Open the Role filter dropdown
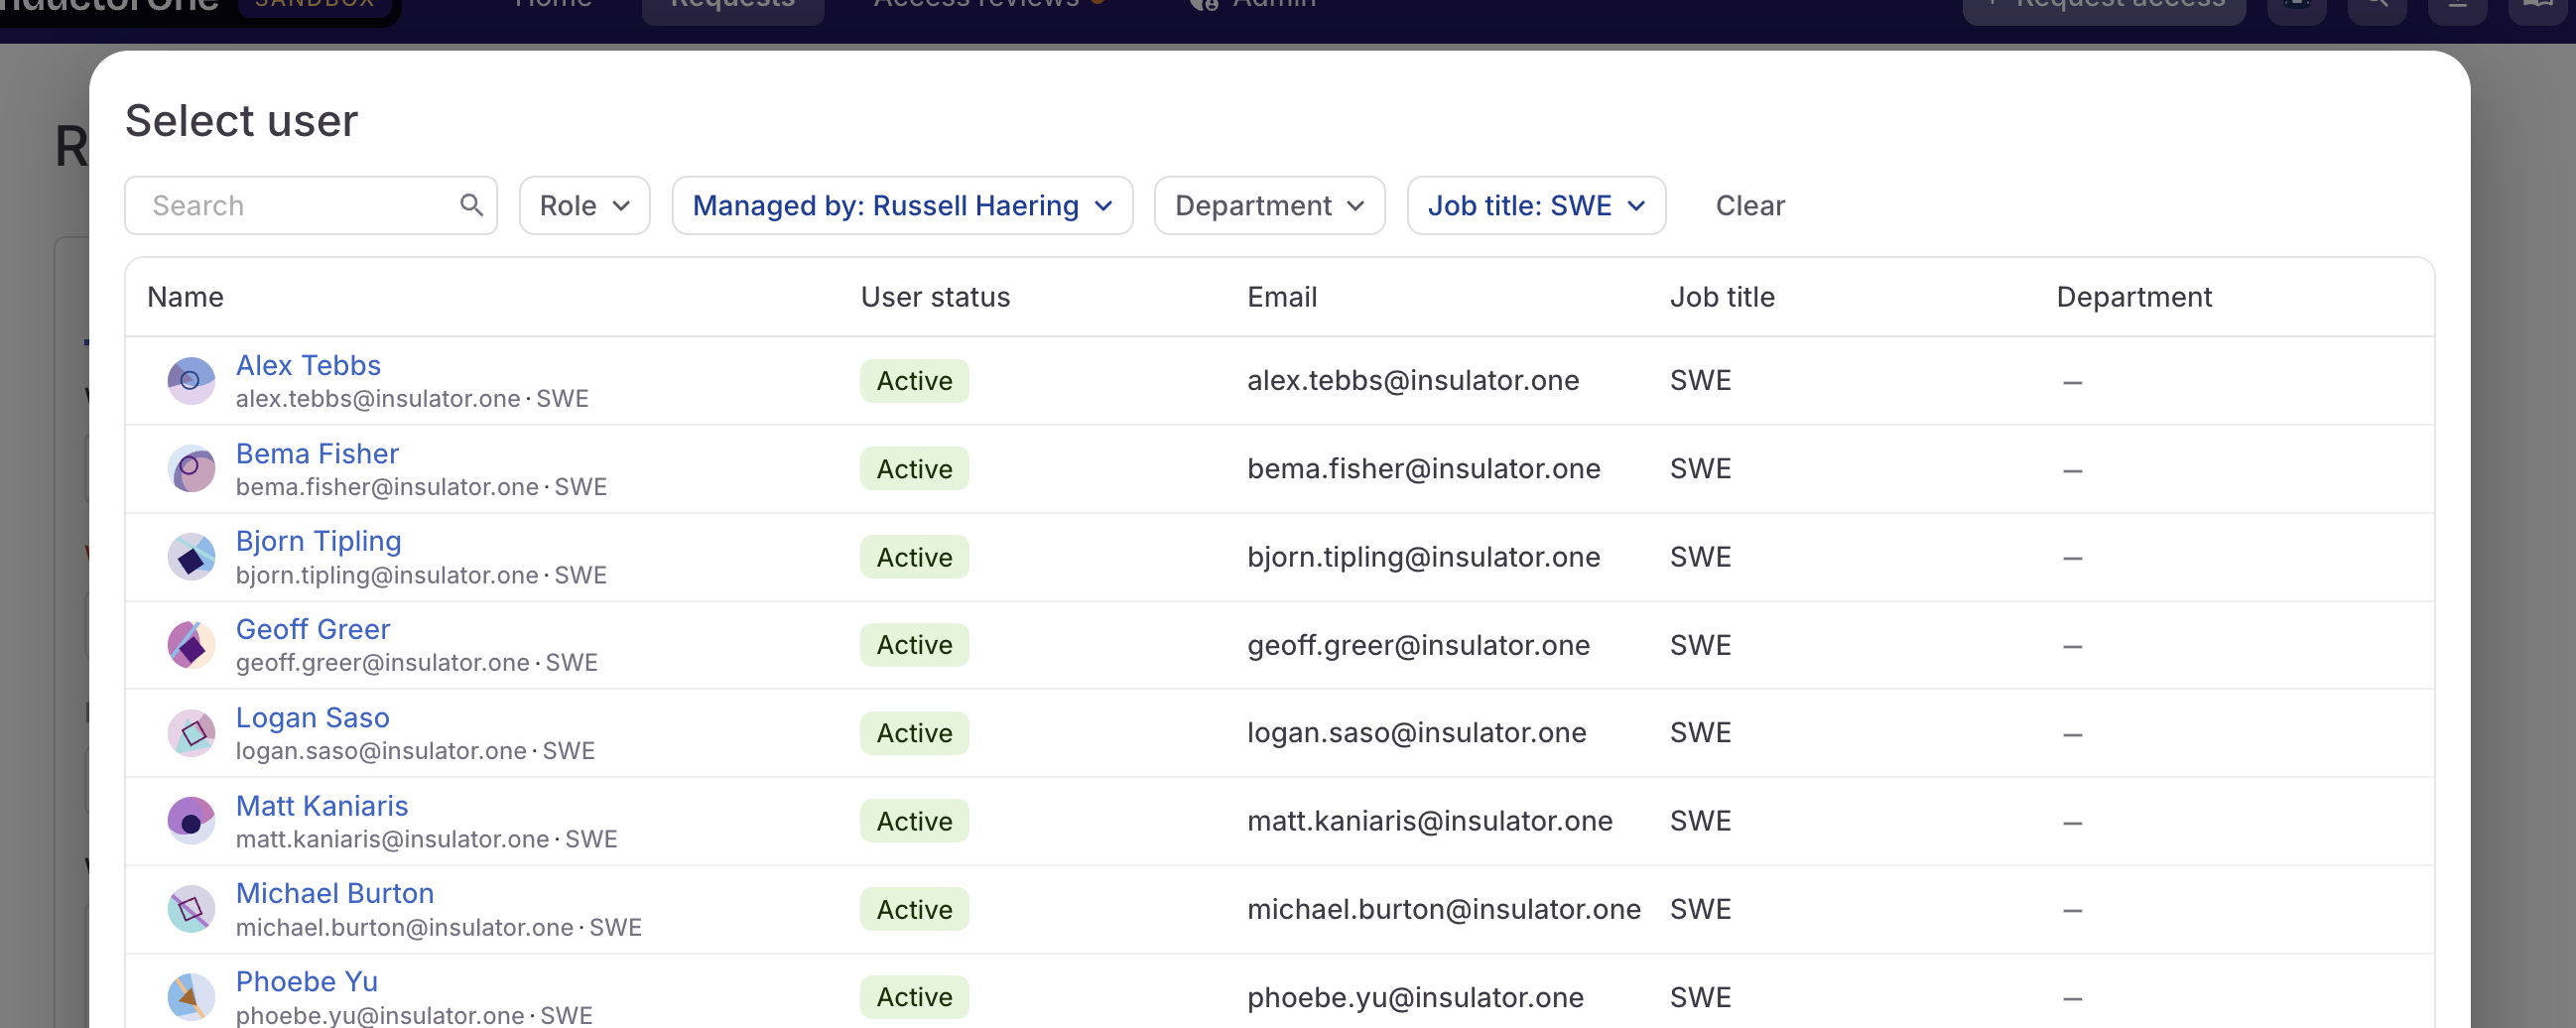Image resolution: width=2576 pixels, height=1028 pixels. tap(584, 205)
